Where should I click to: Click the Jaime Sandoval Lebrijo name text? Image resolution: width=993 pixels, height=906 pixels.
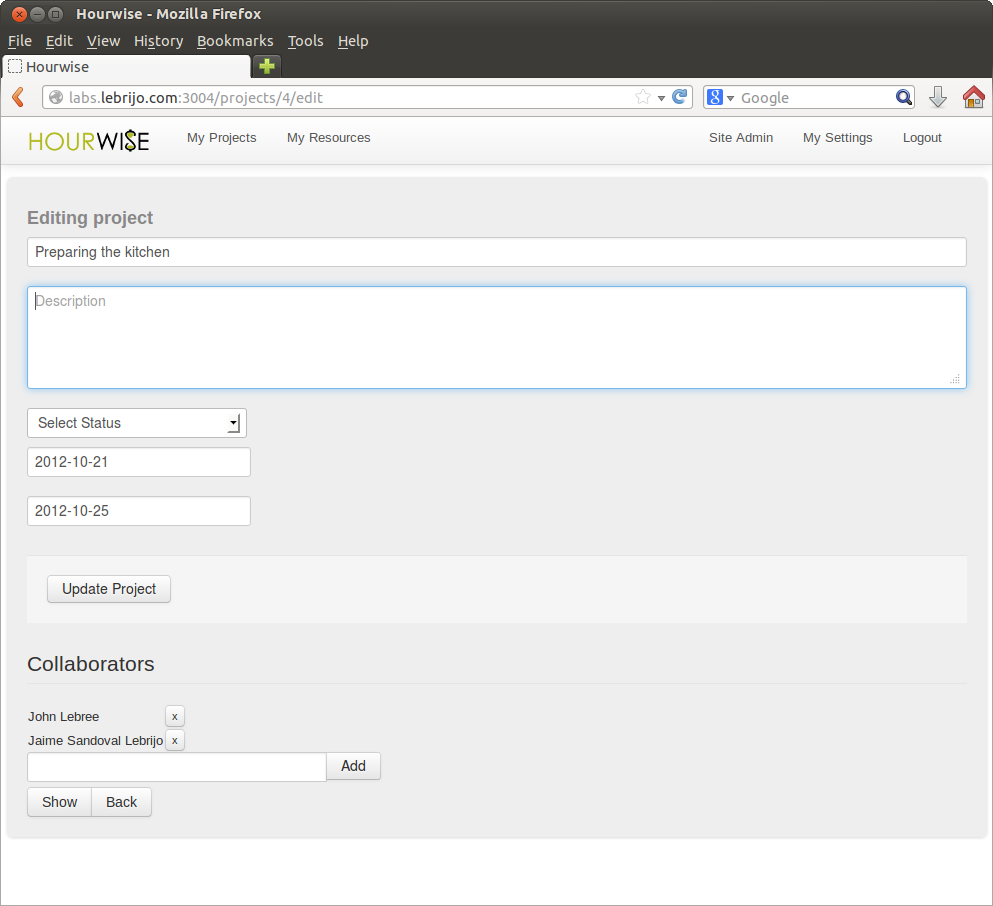(x=96, y=741)
